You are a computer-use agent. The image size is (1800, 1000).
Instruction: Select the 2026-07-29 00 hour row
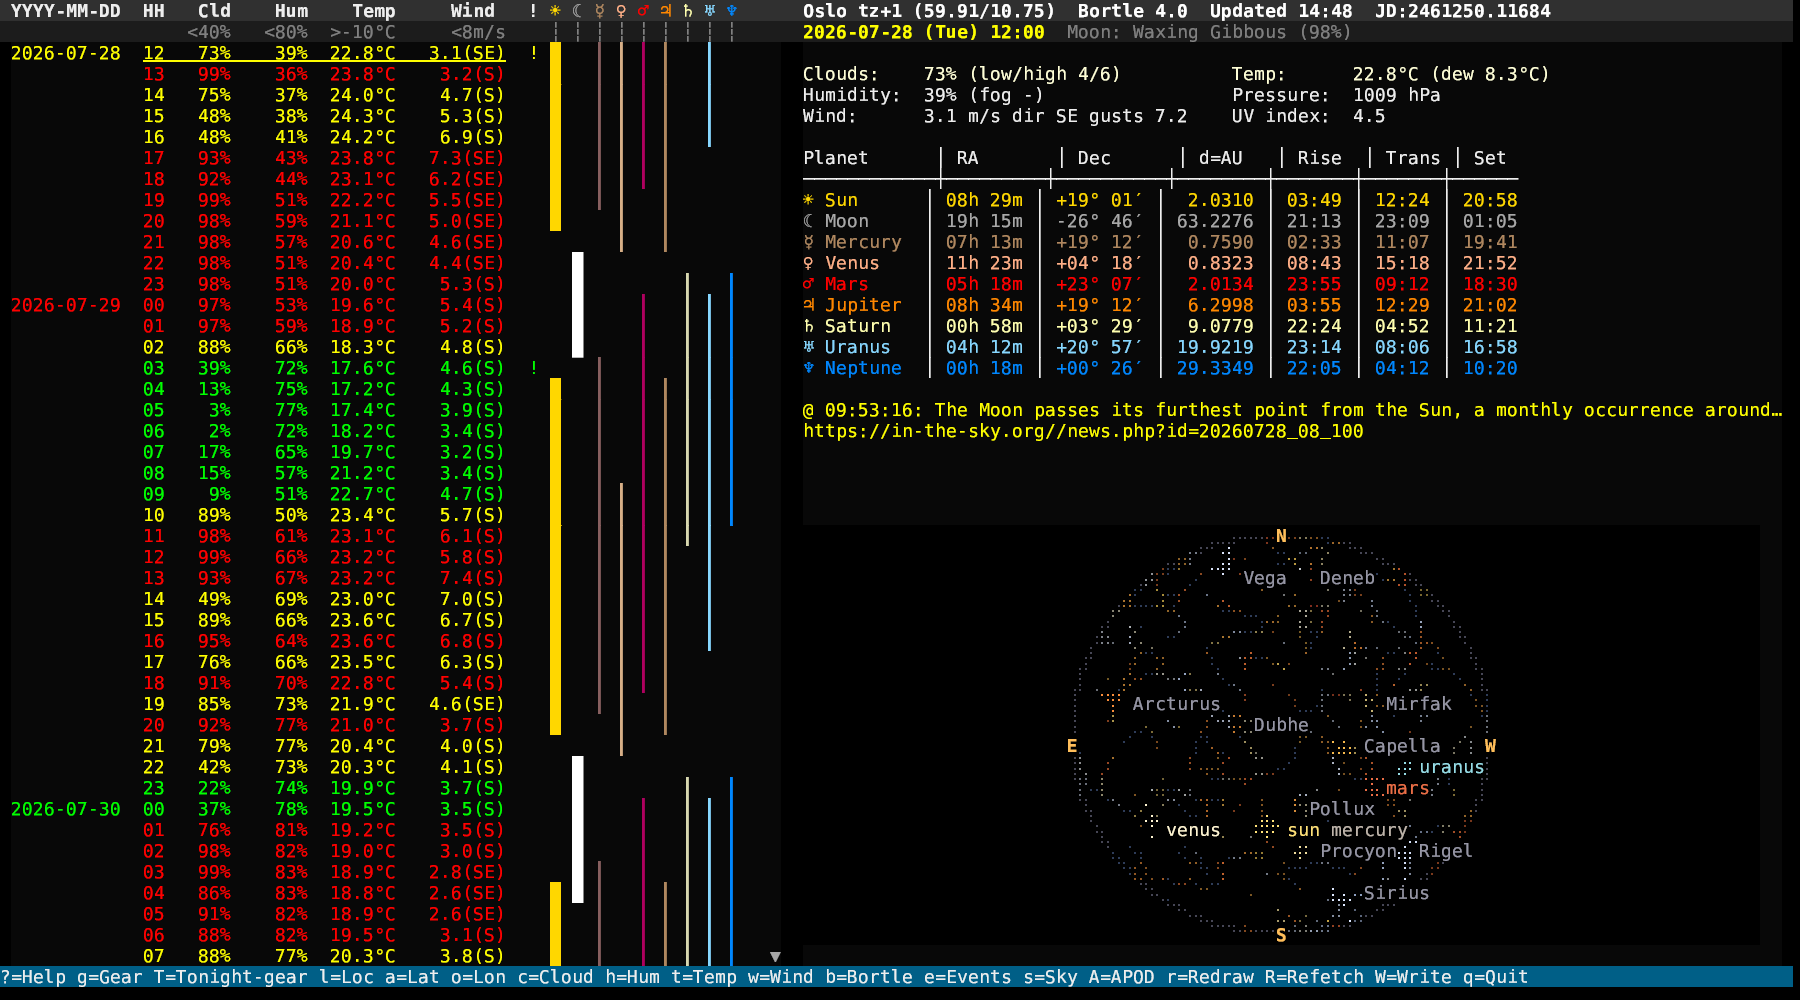click(x=258, y=305)
